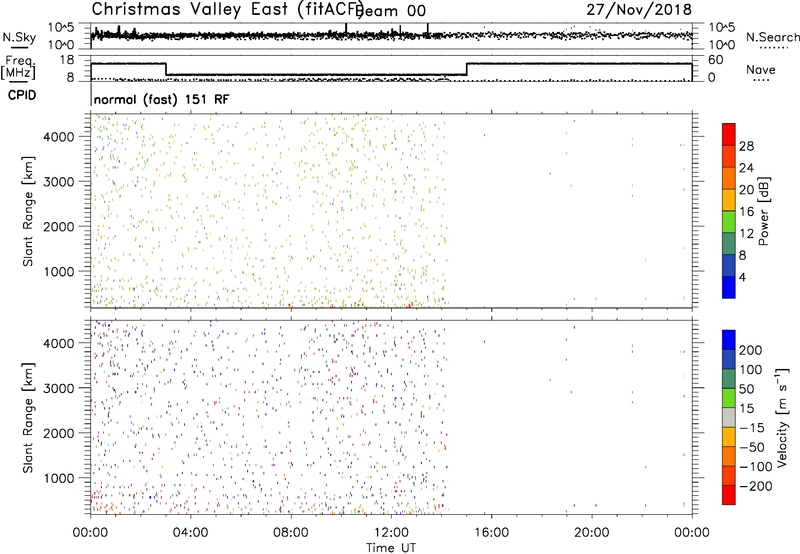Click the '3000' tick in the Velocity panel

(x=58, y=388)
